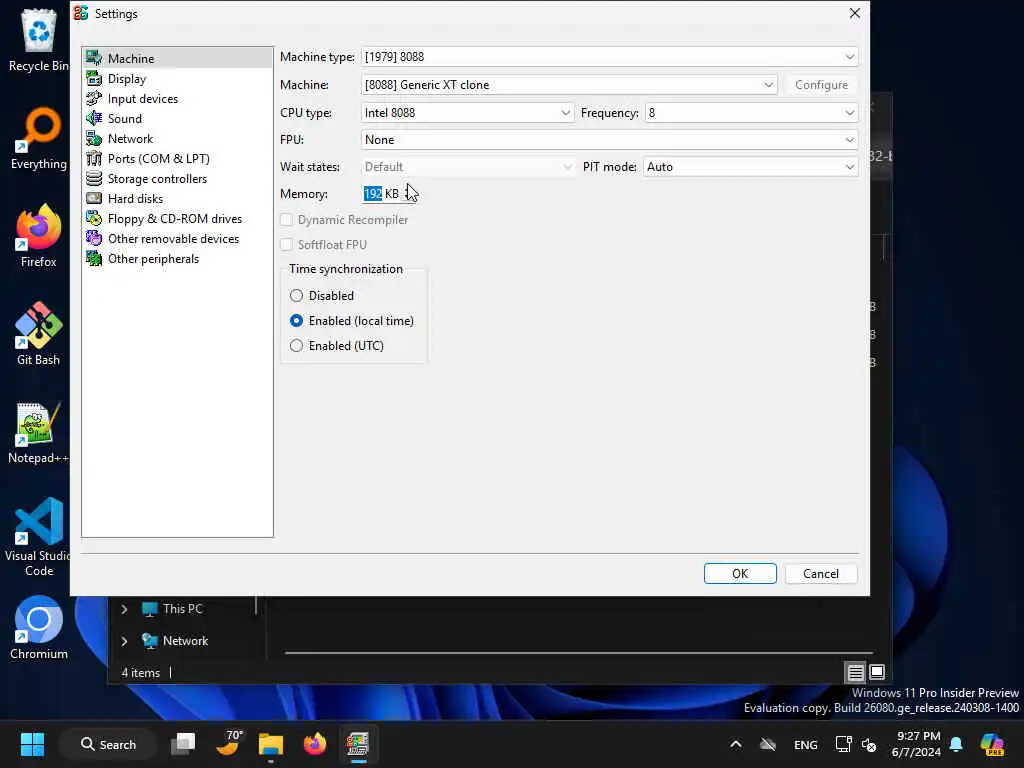Click the Recycle Bin desktop icon

pos(38,40)
